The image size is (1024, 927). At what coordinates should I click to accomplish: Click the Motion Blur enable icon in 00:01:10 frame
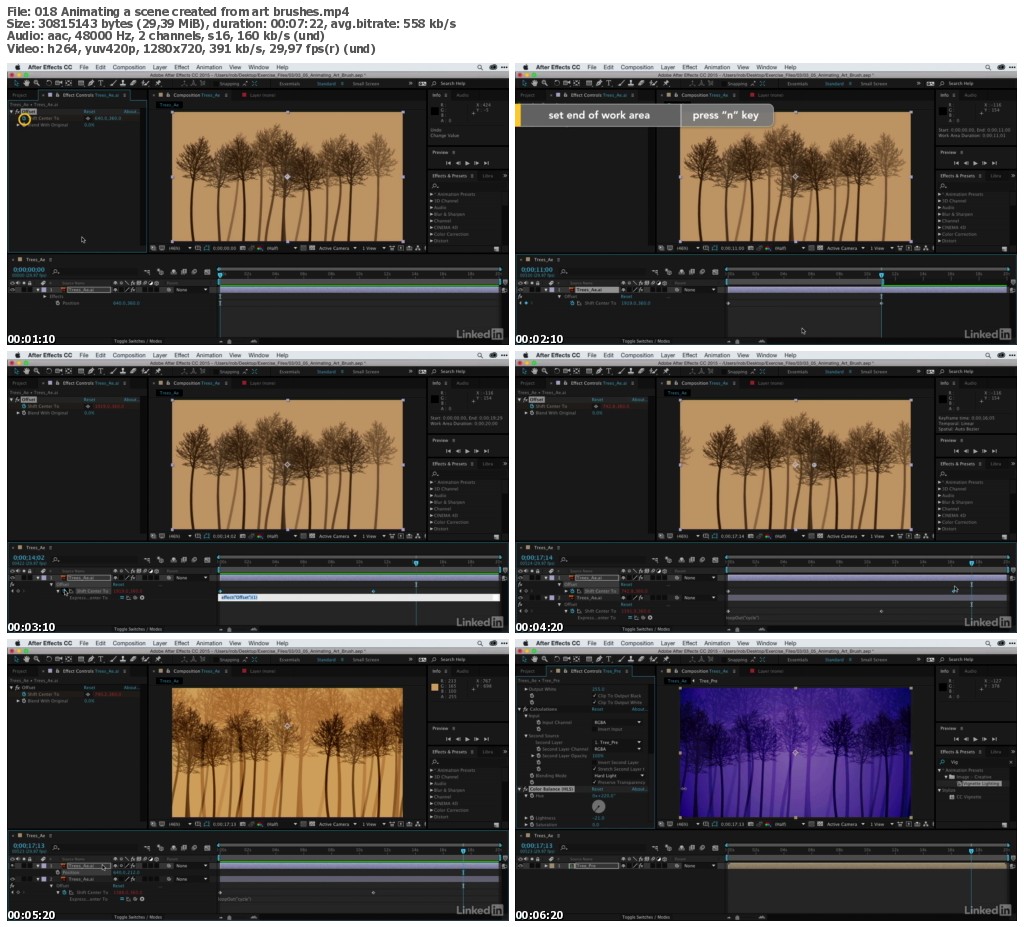(x=194, y=272)
